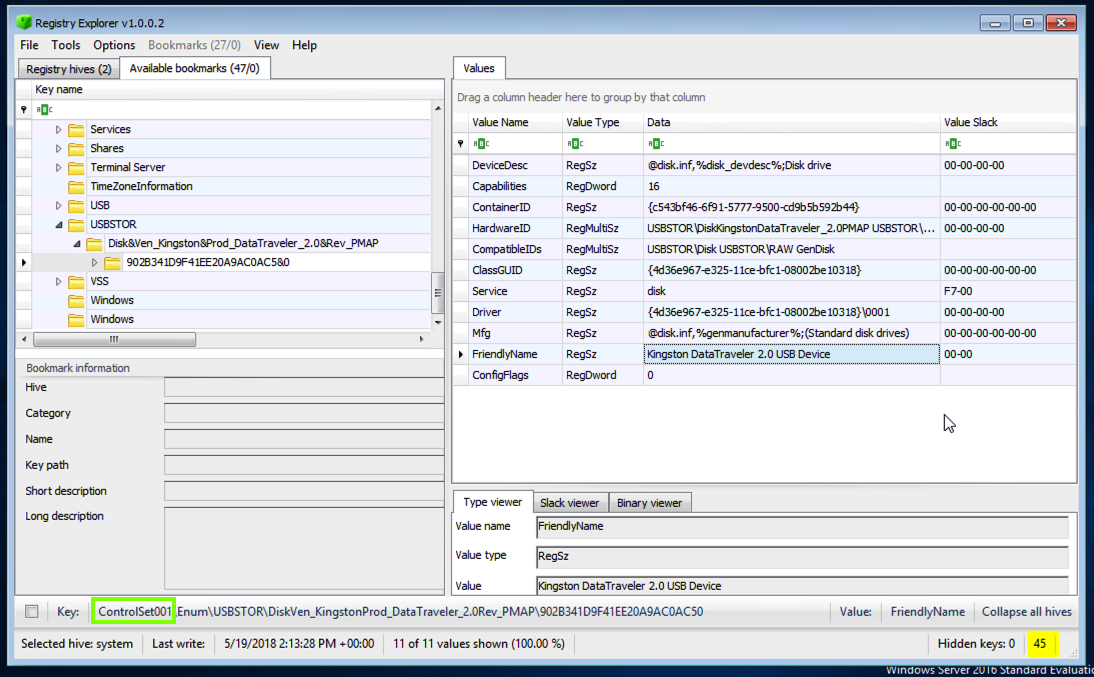This screenshot has width=1094, height=677.
Task: Open the Options menu
Action: pyautogui.click(x=114, y=45)
